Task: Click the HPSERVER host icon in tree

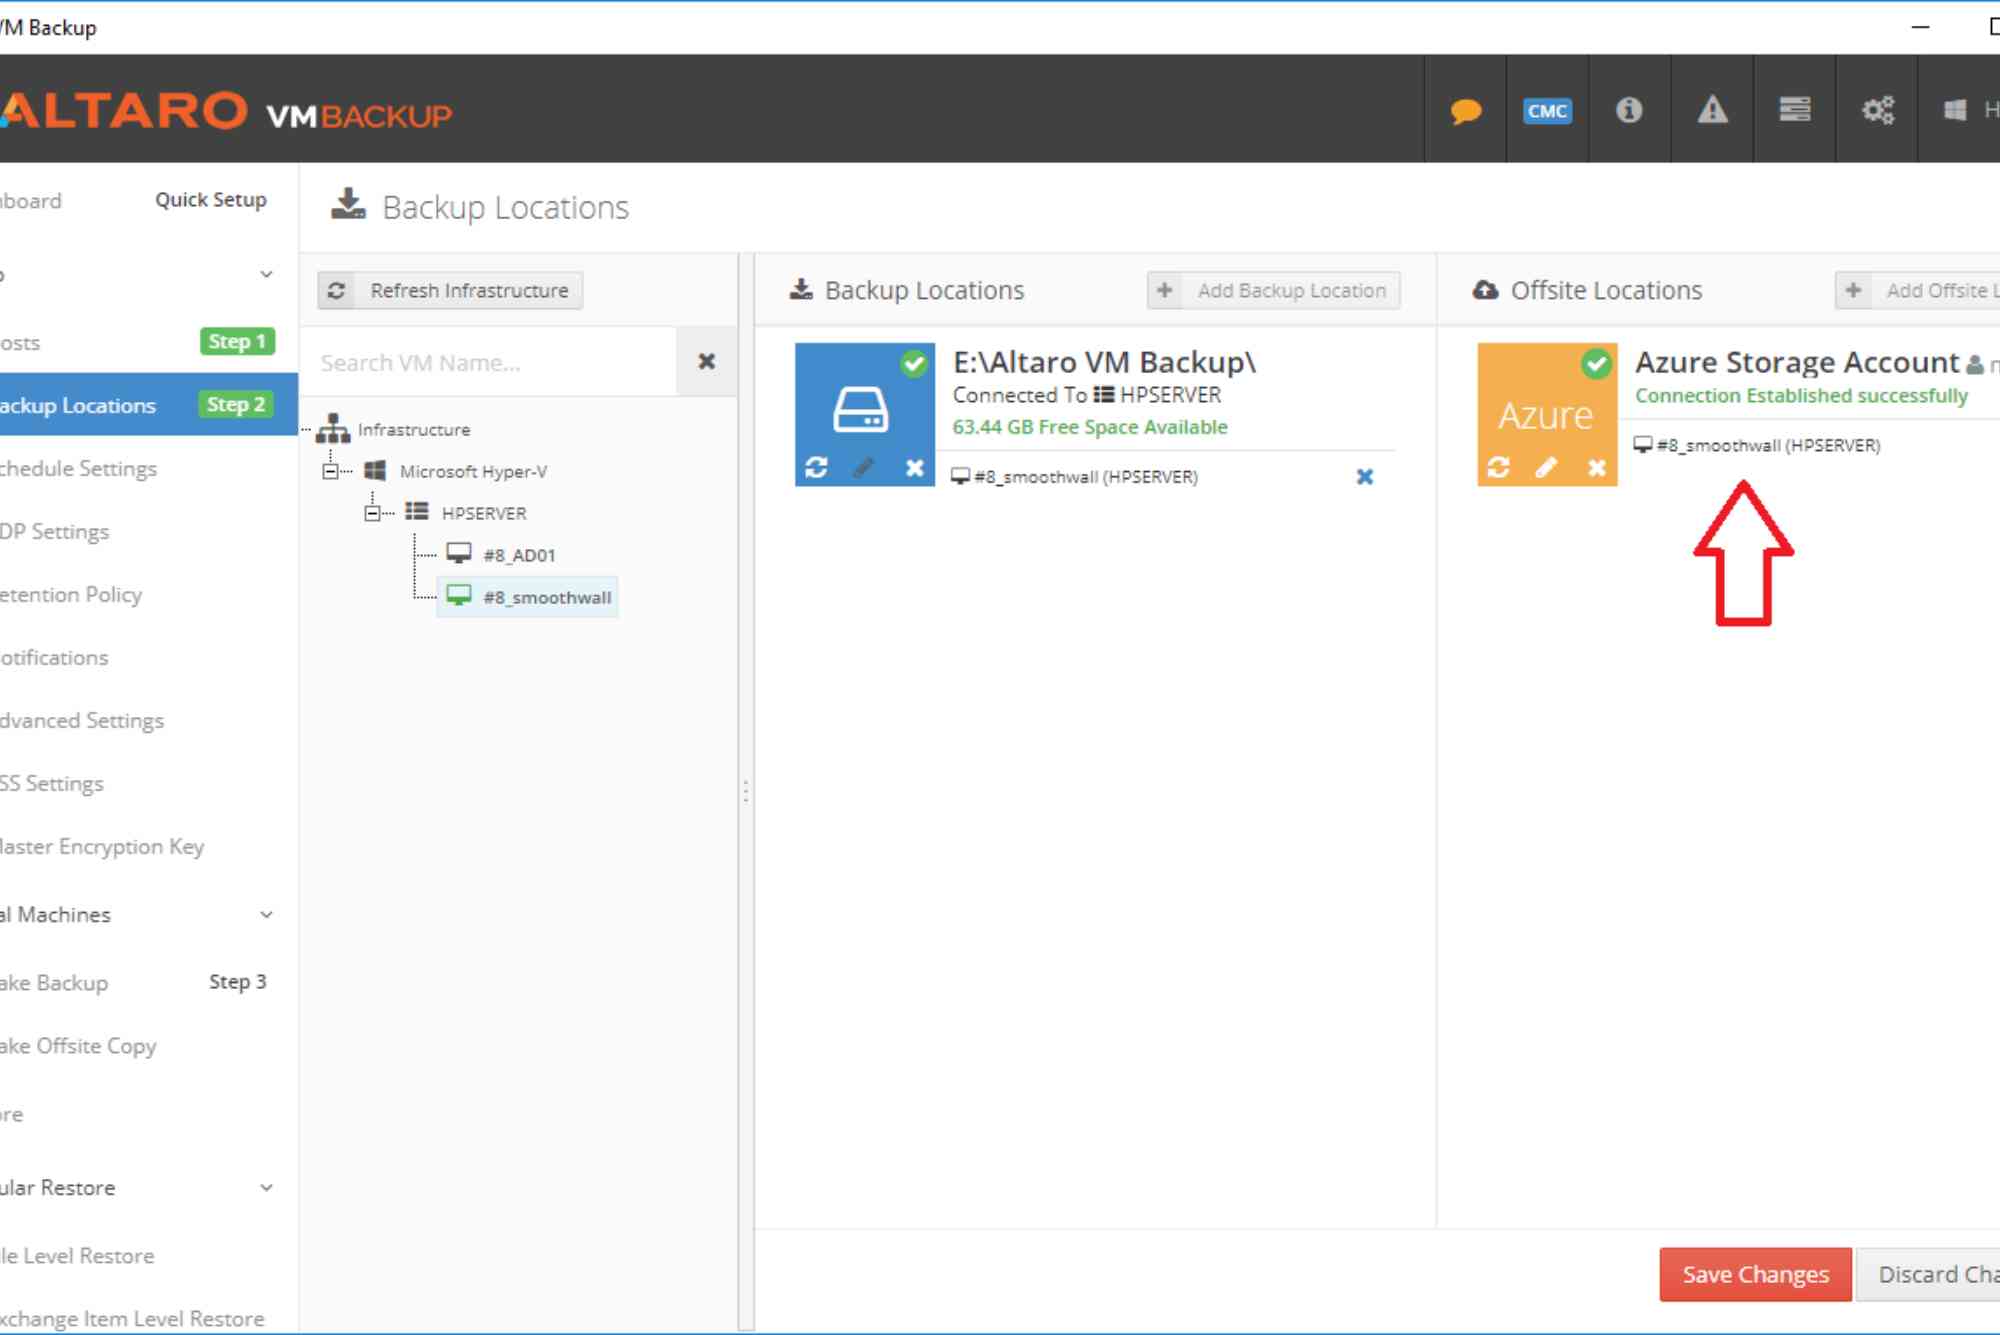Action: [417, 512]
